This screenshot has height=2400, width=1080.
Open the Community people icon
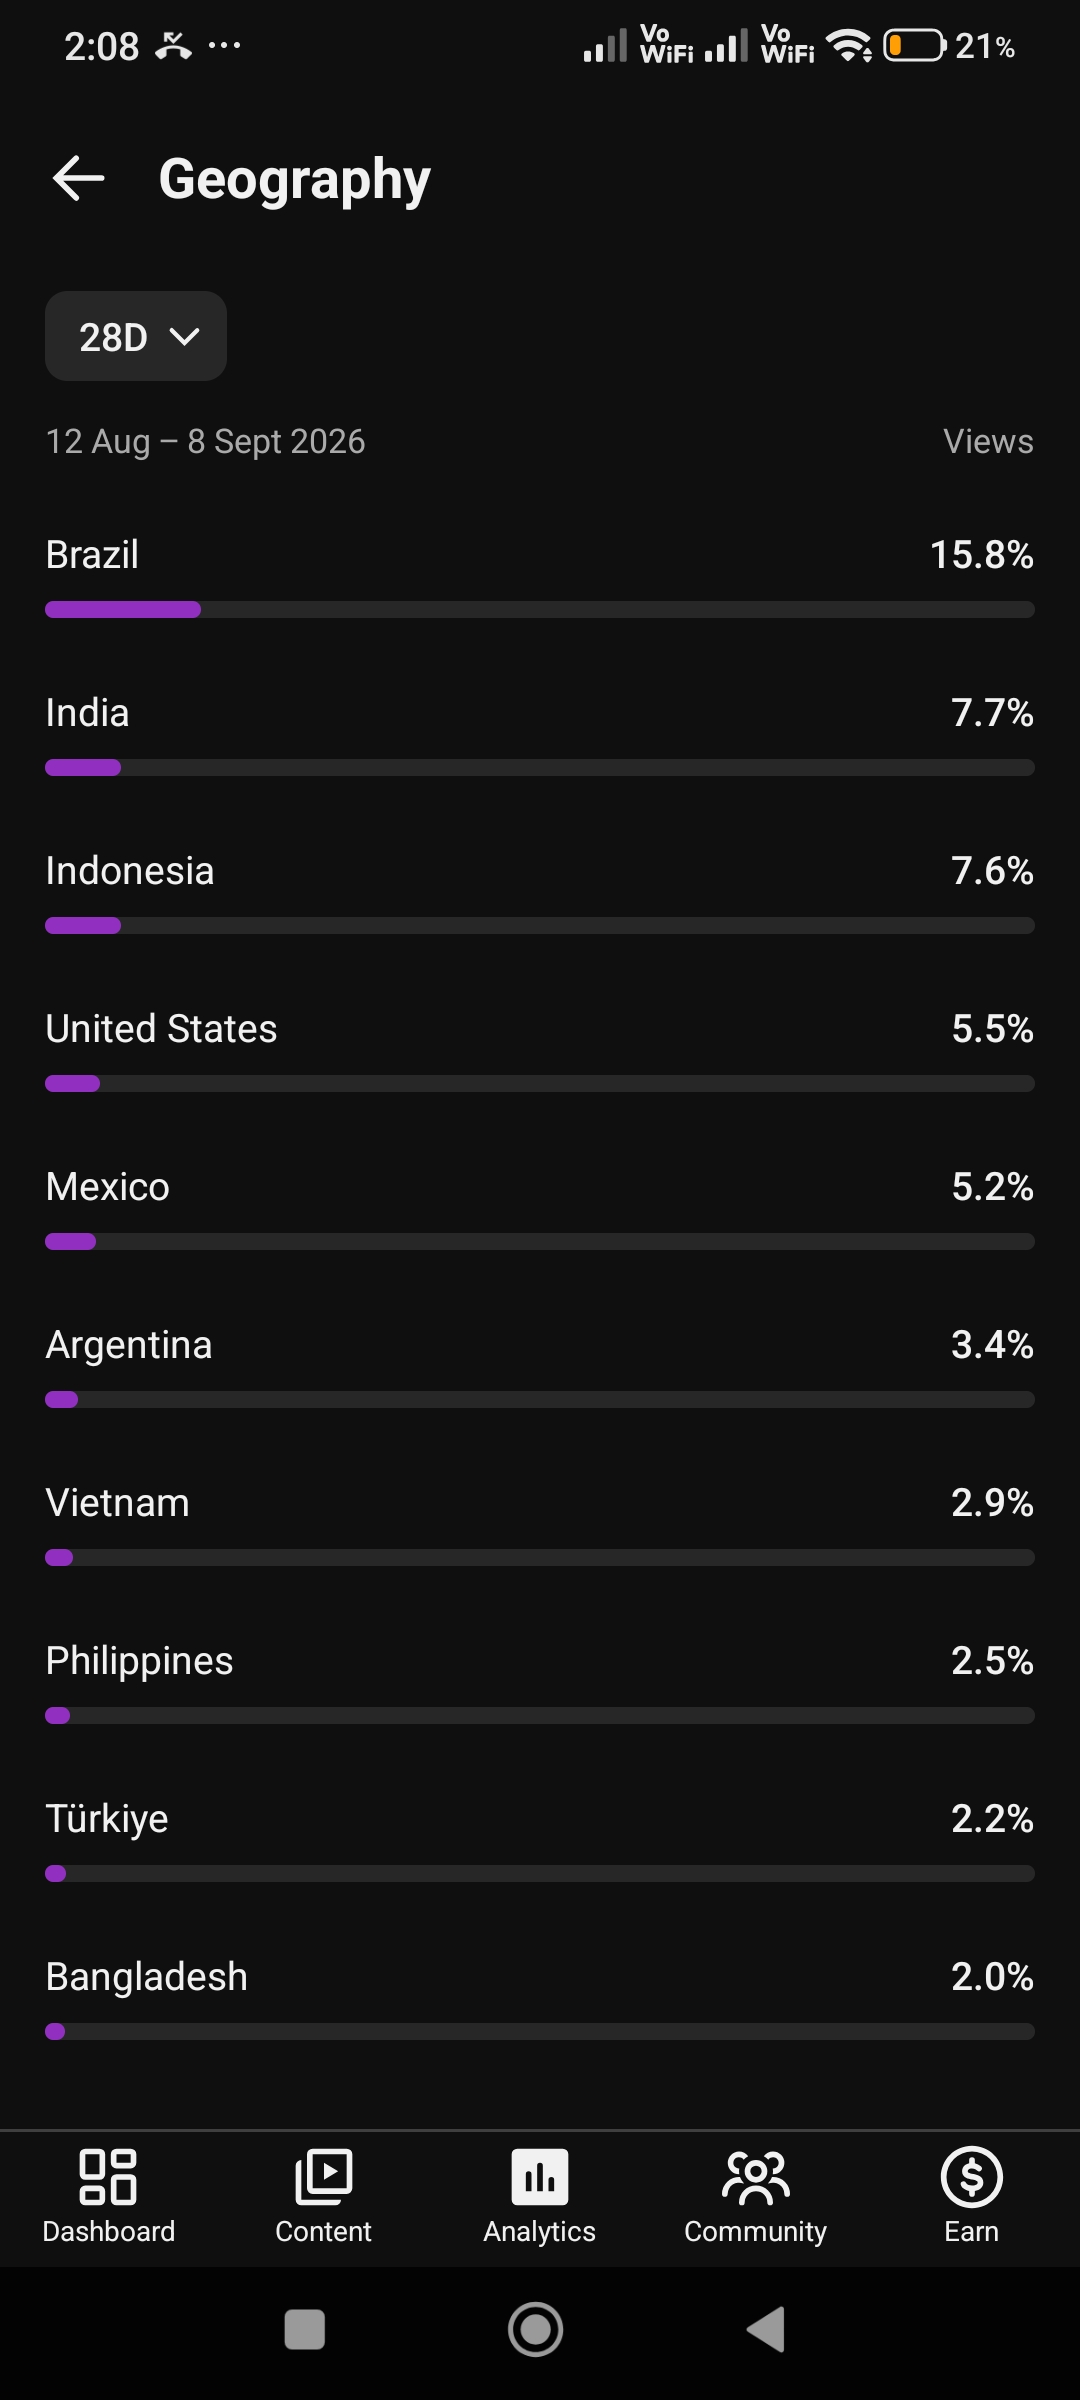click(x=756, y=2177)
